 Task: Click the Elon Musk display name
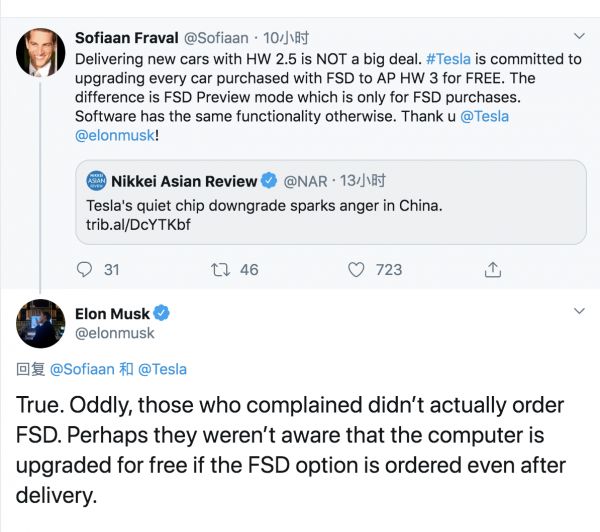pyautogui.click(x=112, y=314)
